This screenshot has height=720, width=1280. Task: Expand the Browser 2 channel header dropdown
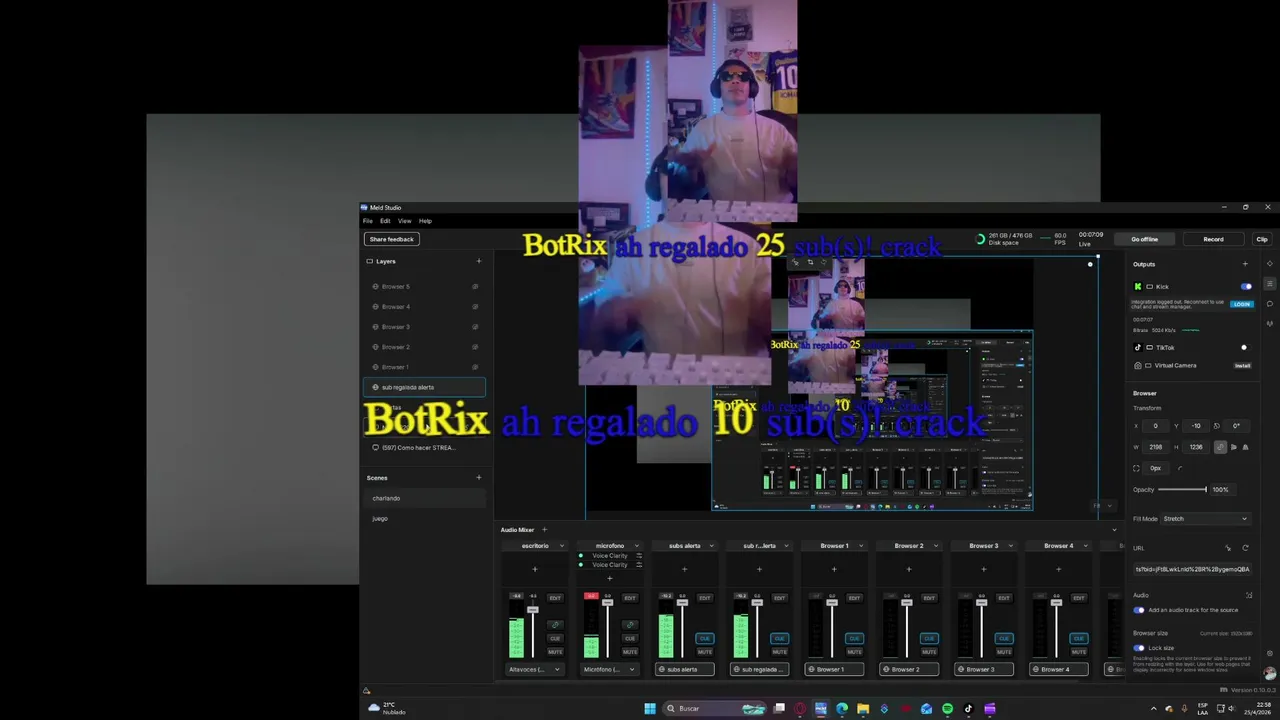point(936,546)
